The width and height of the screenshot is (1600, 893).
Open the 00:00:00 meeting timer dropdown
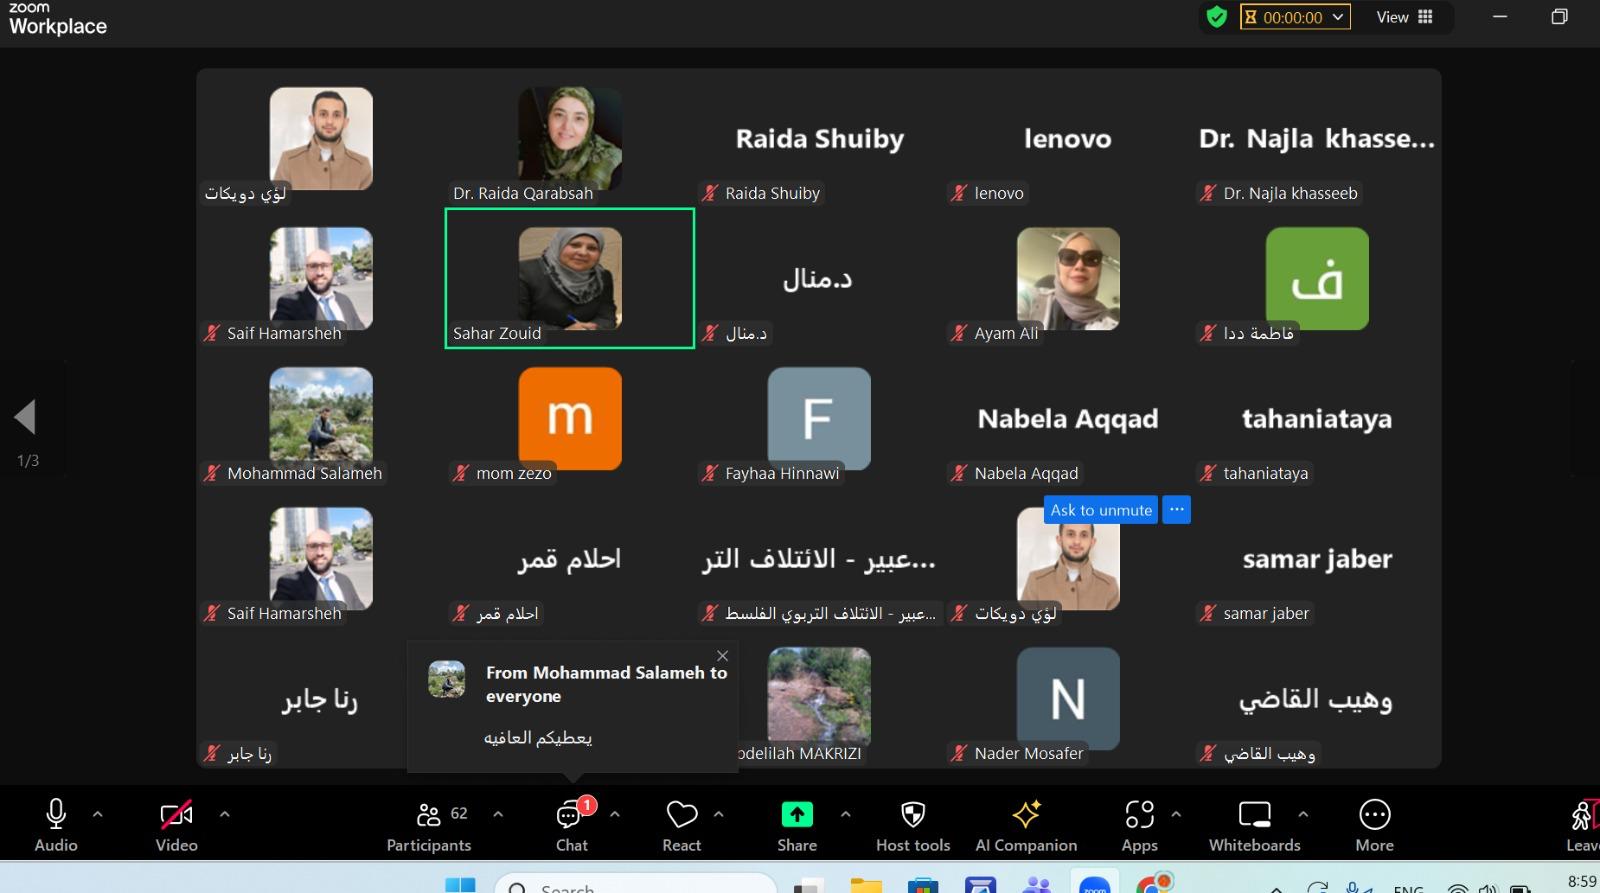coord(1295,17)
